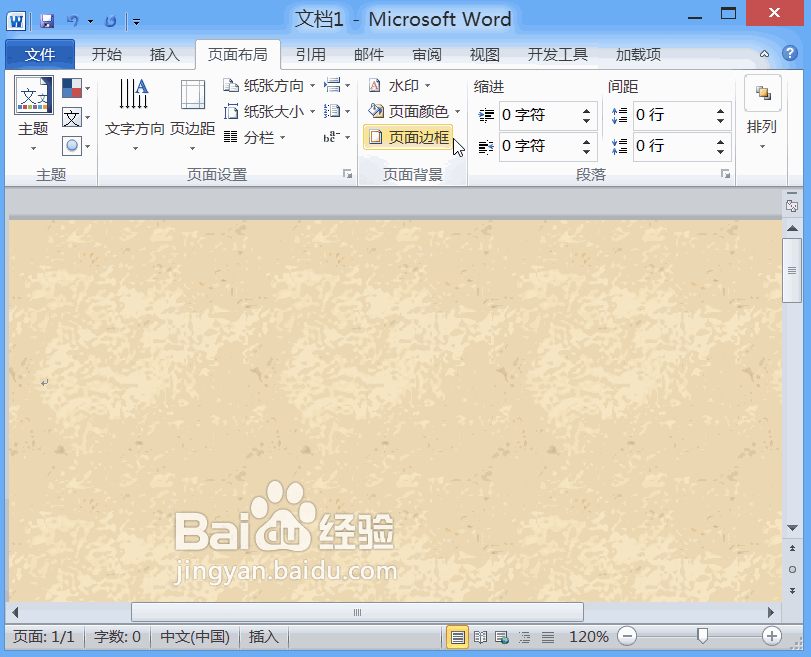811x657 pixels.
Task: Open the 页面颜色 page color menu
Action: tap(414, 111)
